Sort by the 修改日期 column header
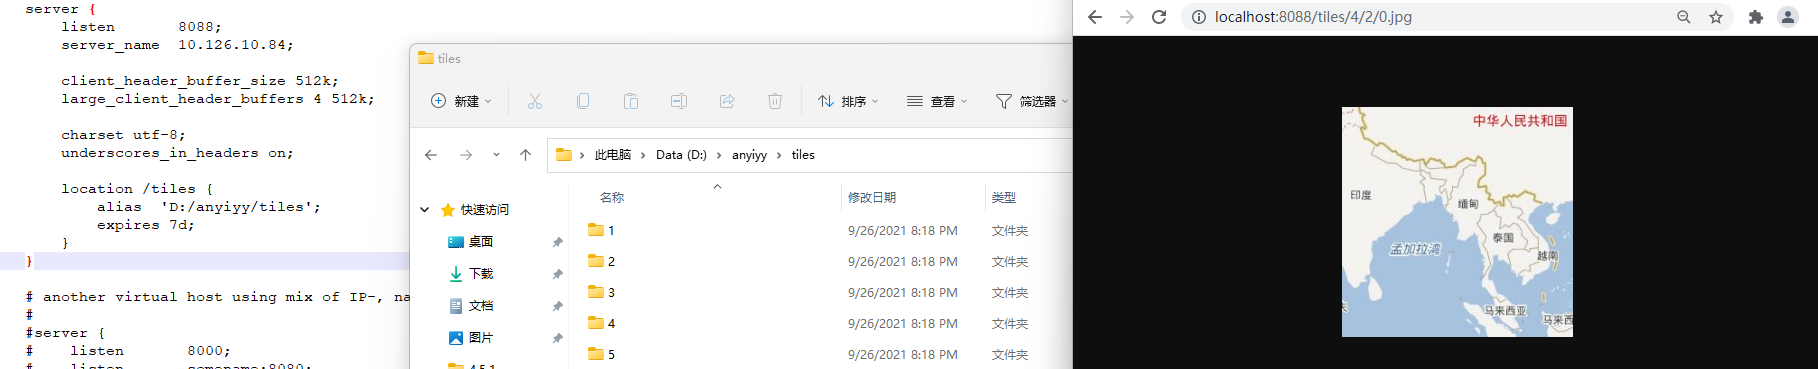The height and width of the screenshot is (369, 1818). click(x=872, y=198)
